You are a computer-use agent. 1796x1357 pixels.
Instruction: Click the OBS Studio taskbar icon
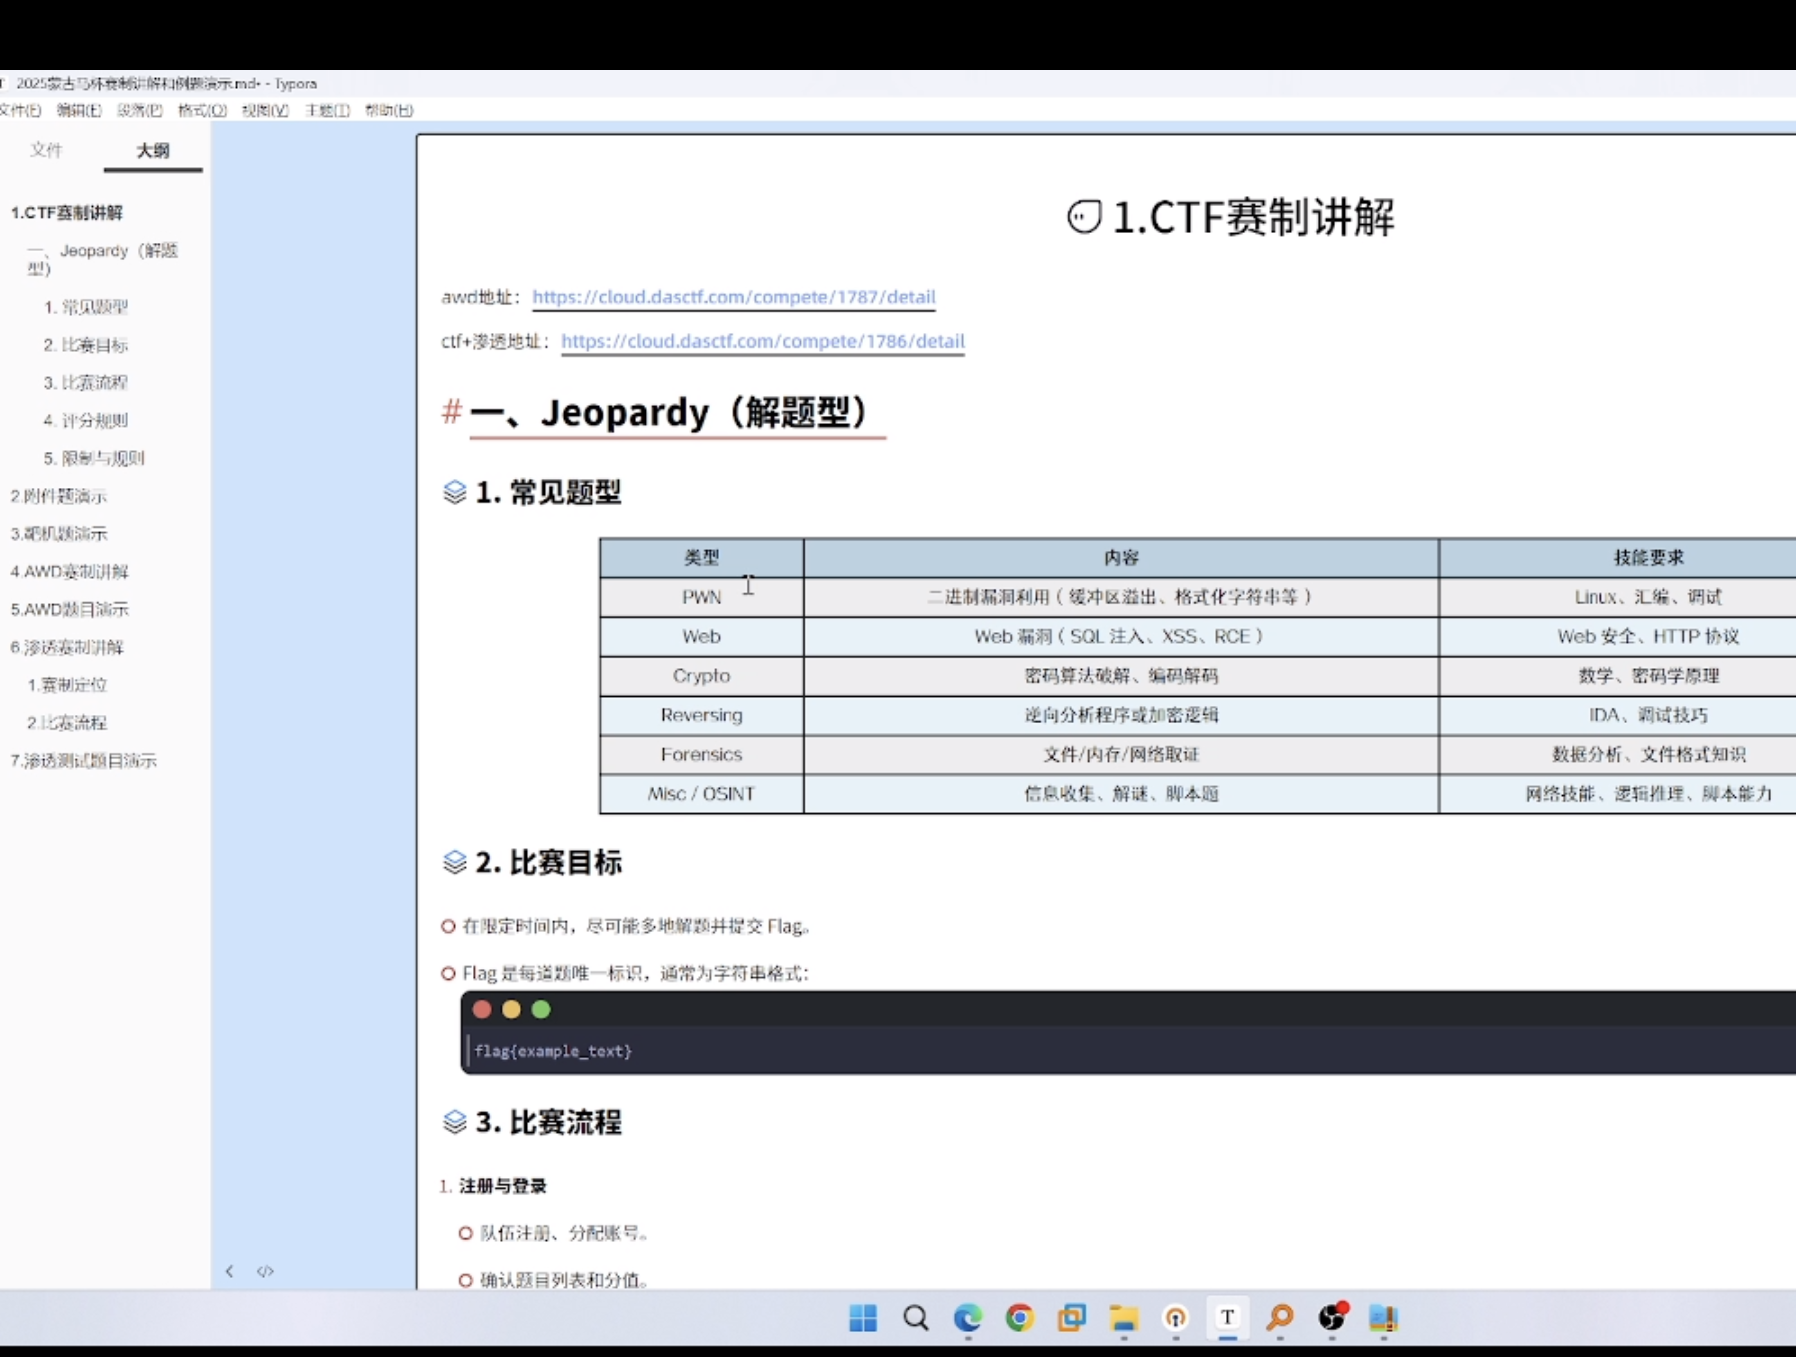[x=1332, y=1318]
